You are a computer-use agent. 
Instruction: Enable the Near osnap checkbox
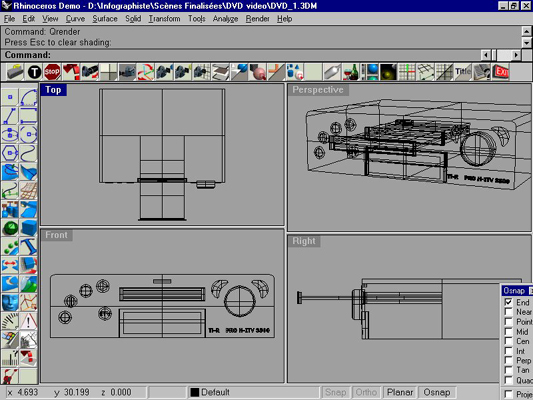tap(509, 312)
